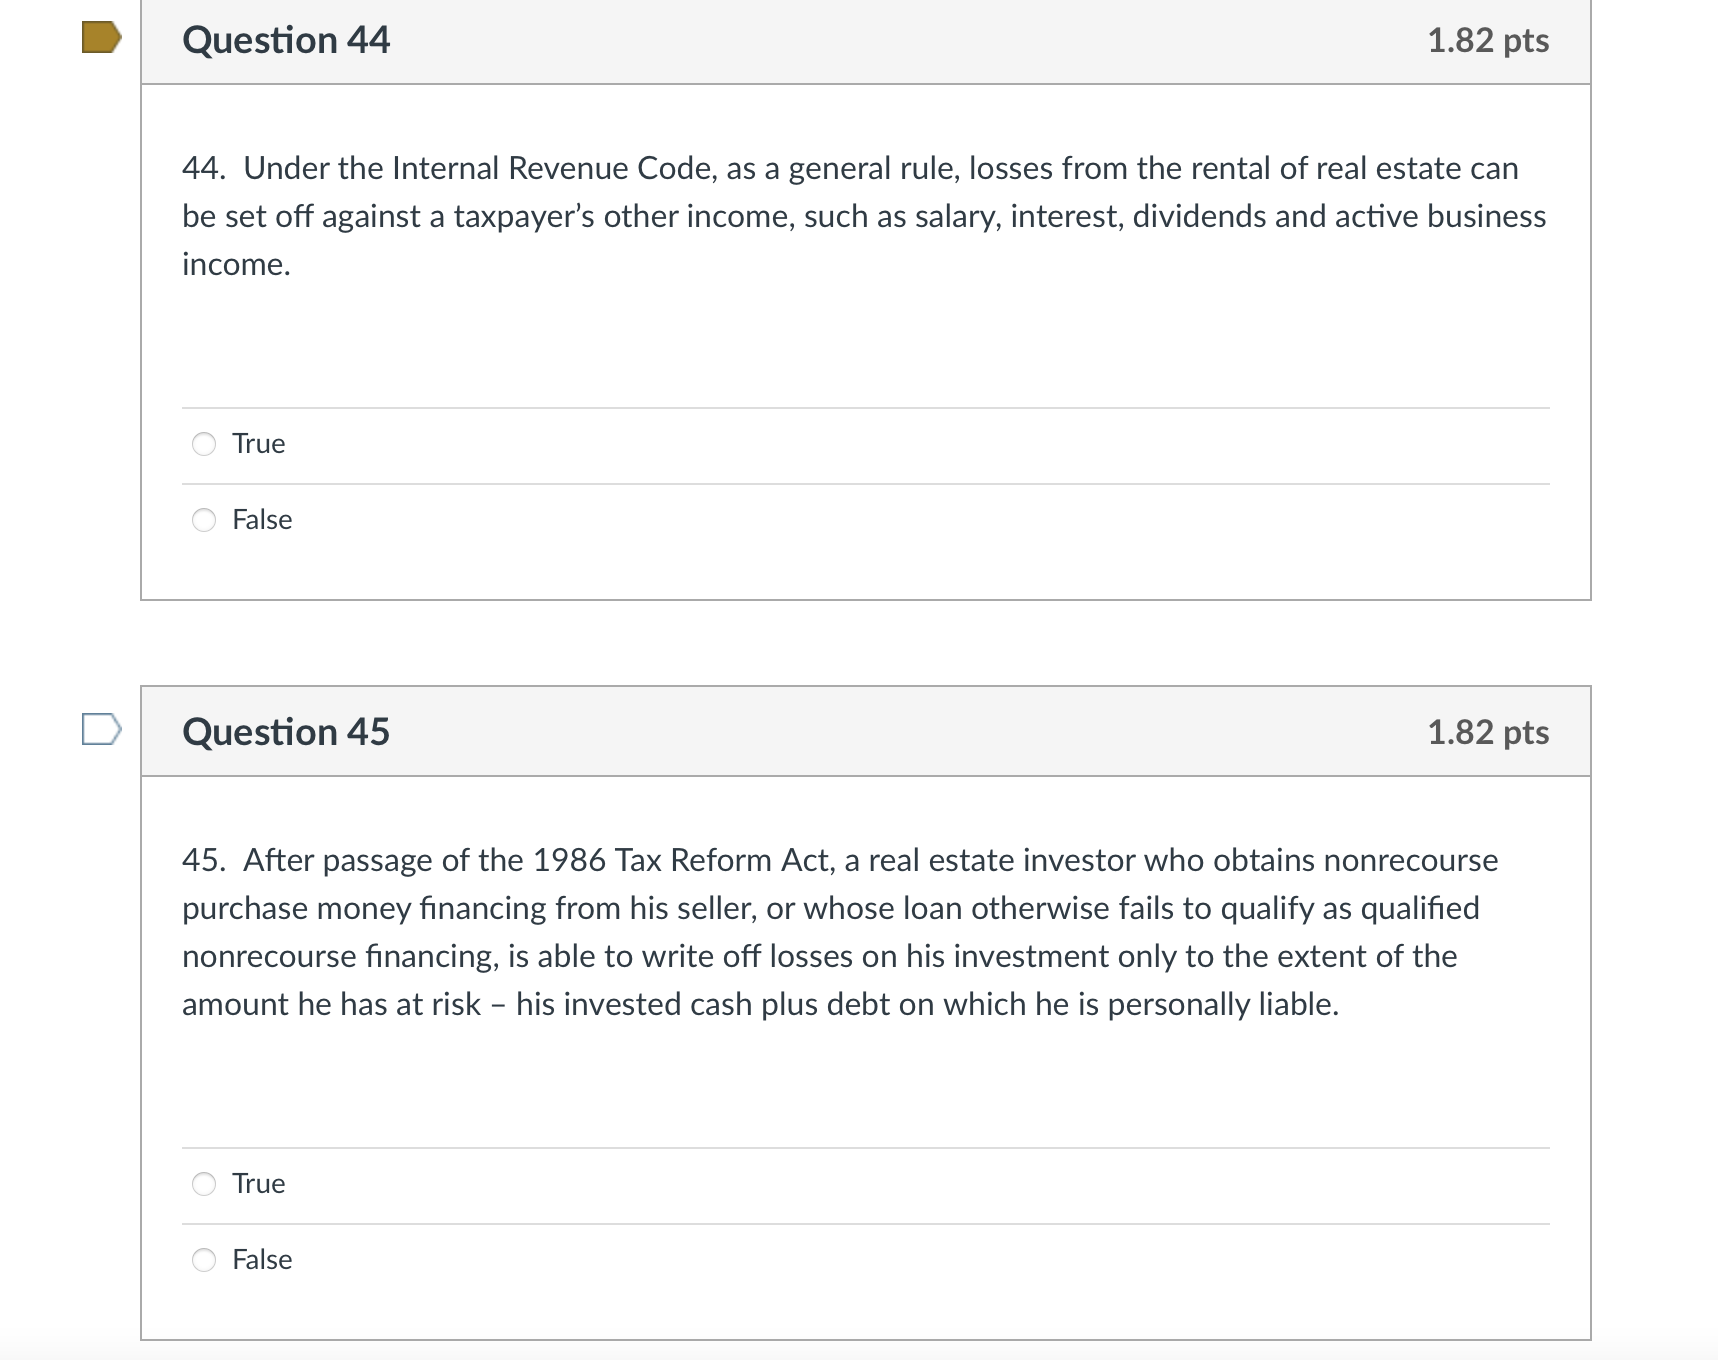This screenshot has height=1360, width=1718.
Task: Click the Question 45 title
Action: point(286,732)
